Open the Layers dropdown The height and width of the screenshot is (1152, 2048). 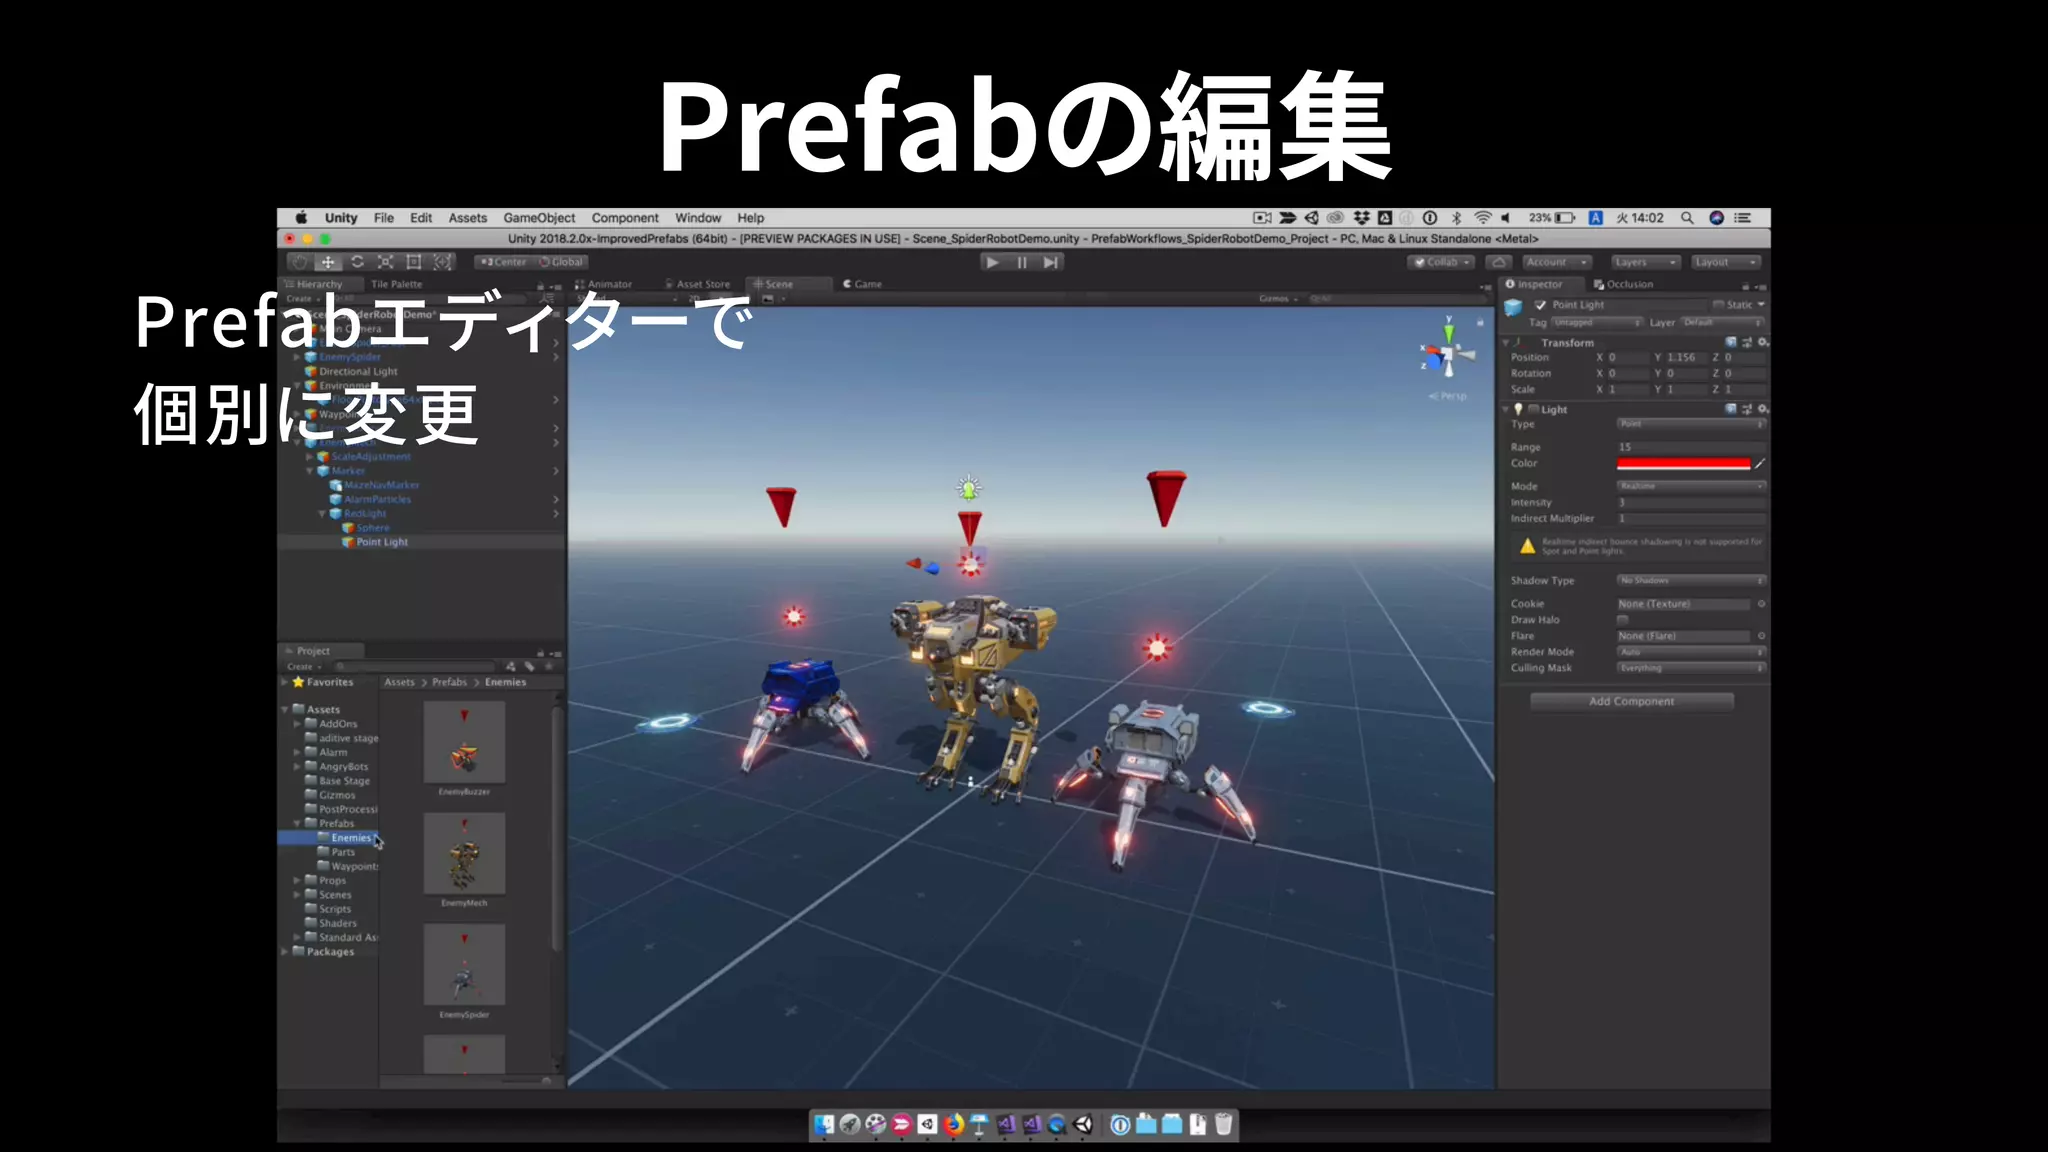pos(1645,262)
